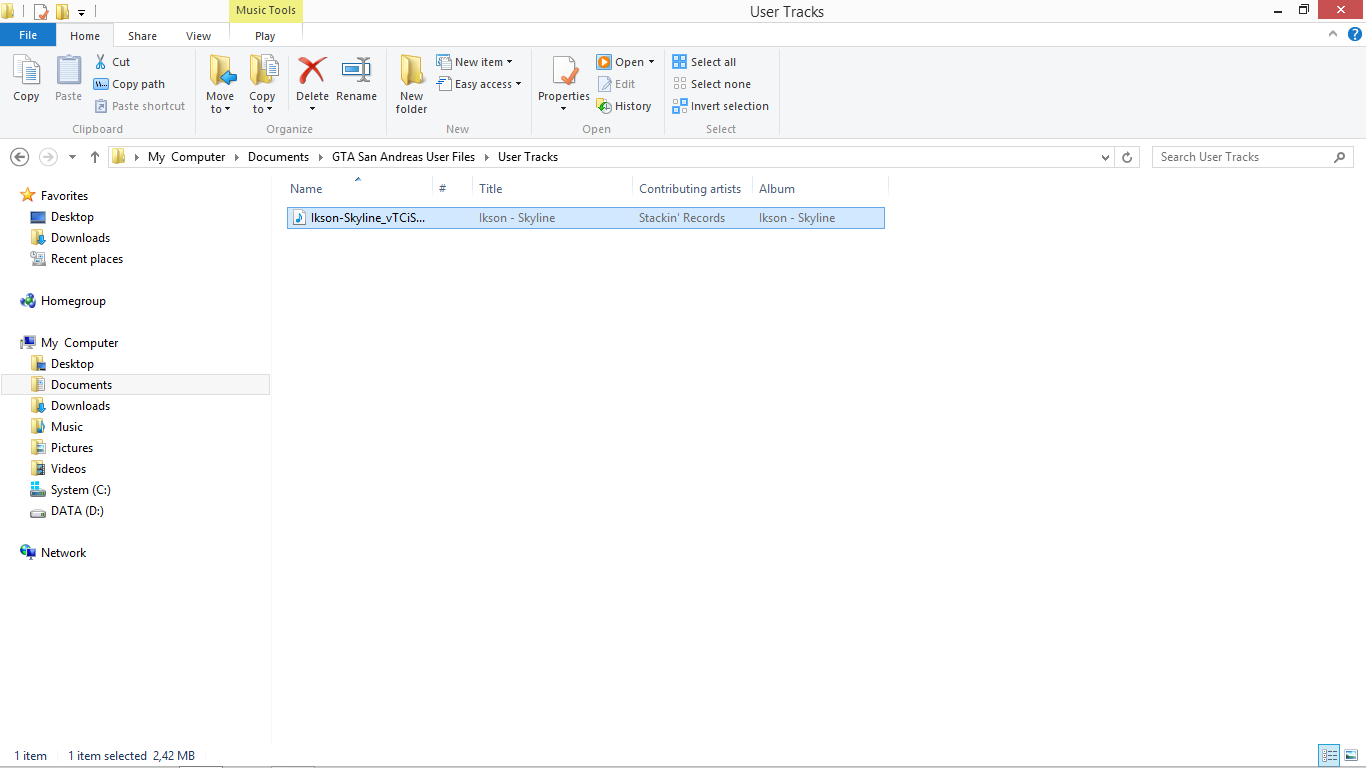
Task: Expand the Easy access dropdown
Action: pos(480,84)
